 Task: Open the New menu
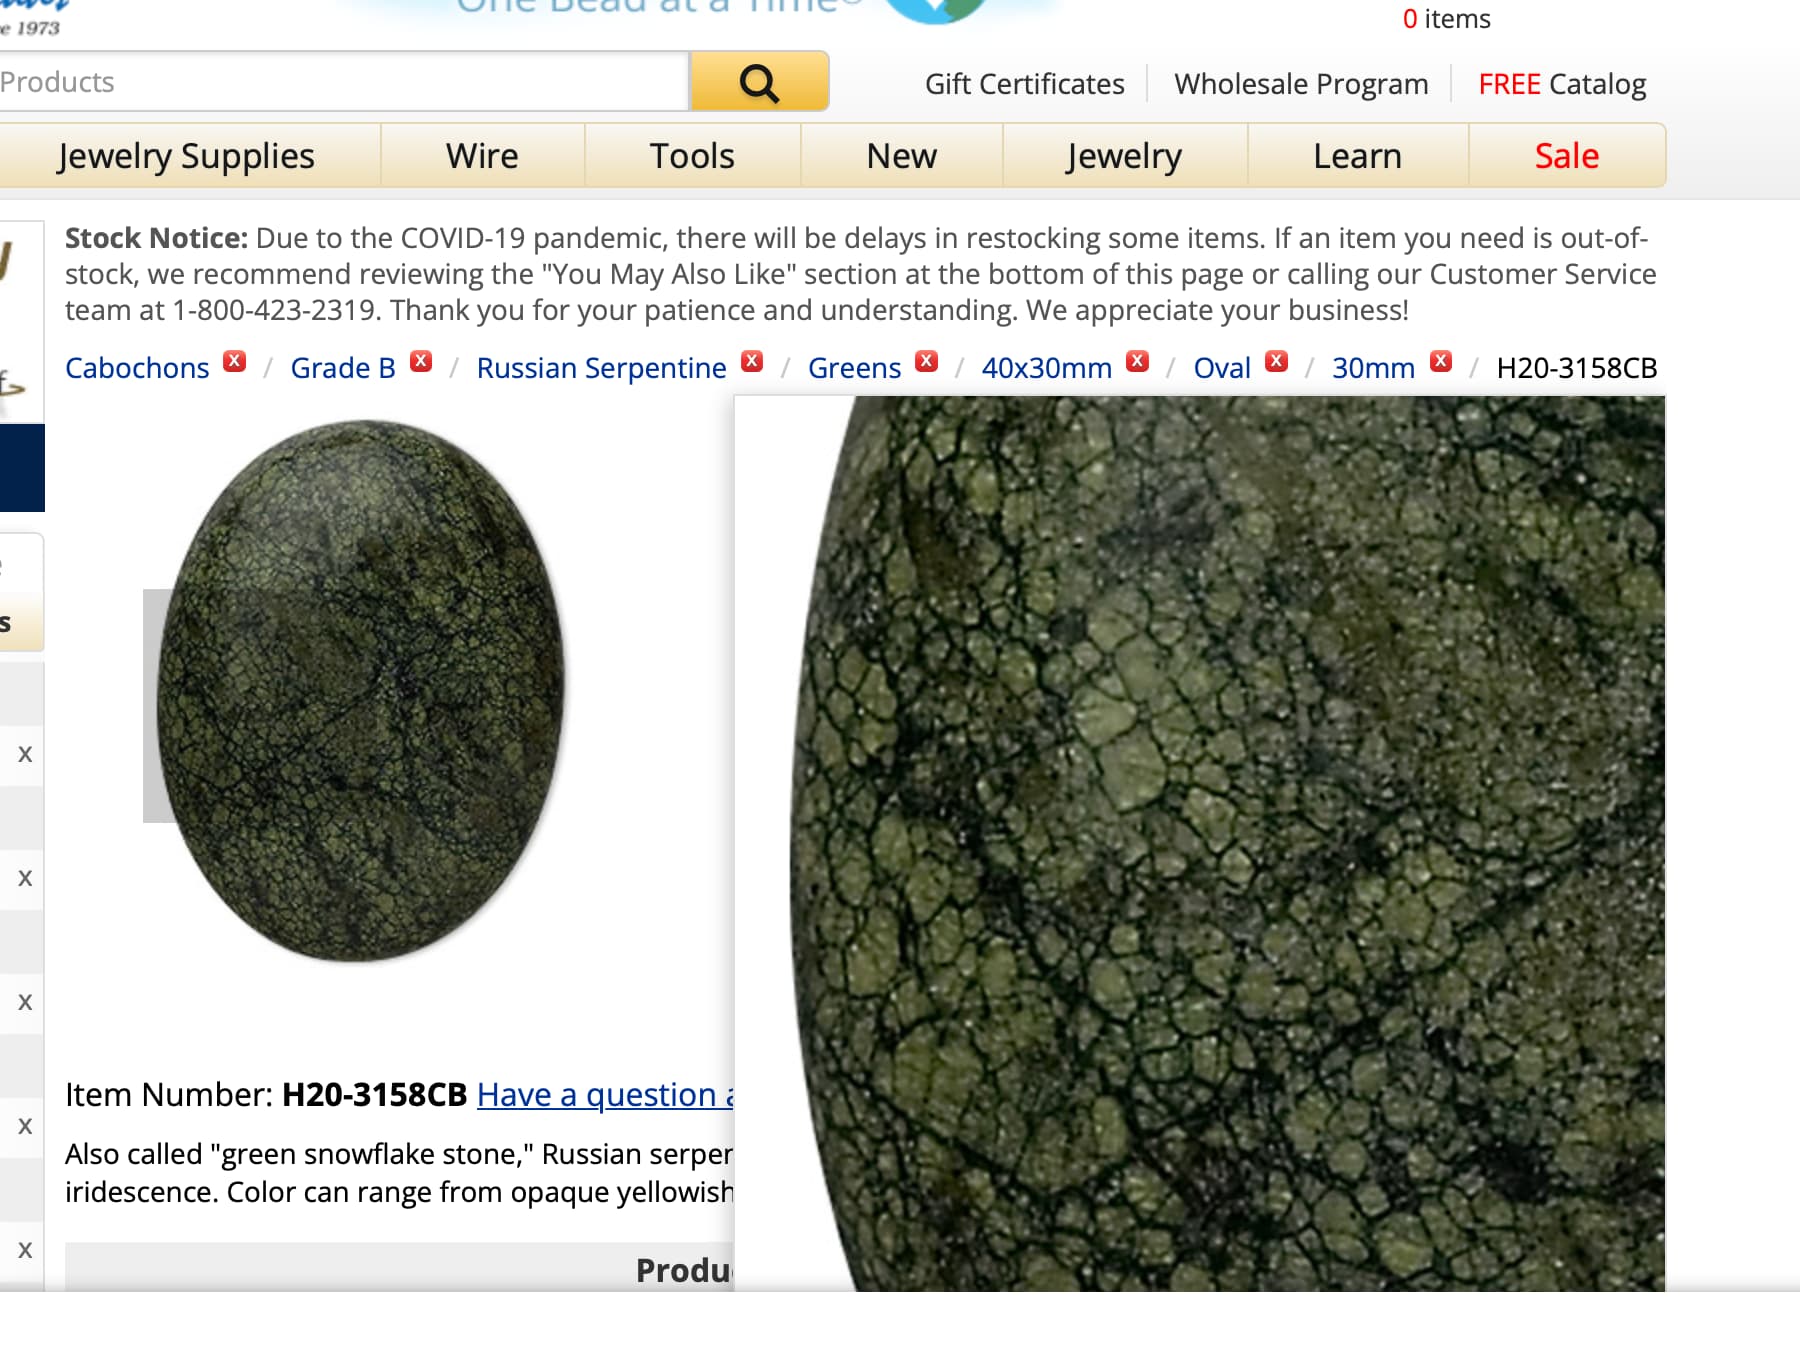click(x=901, y=156)
